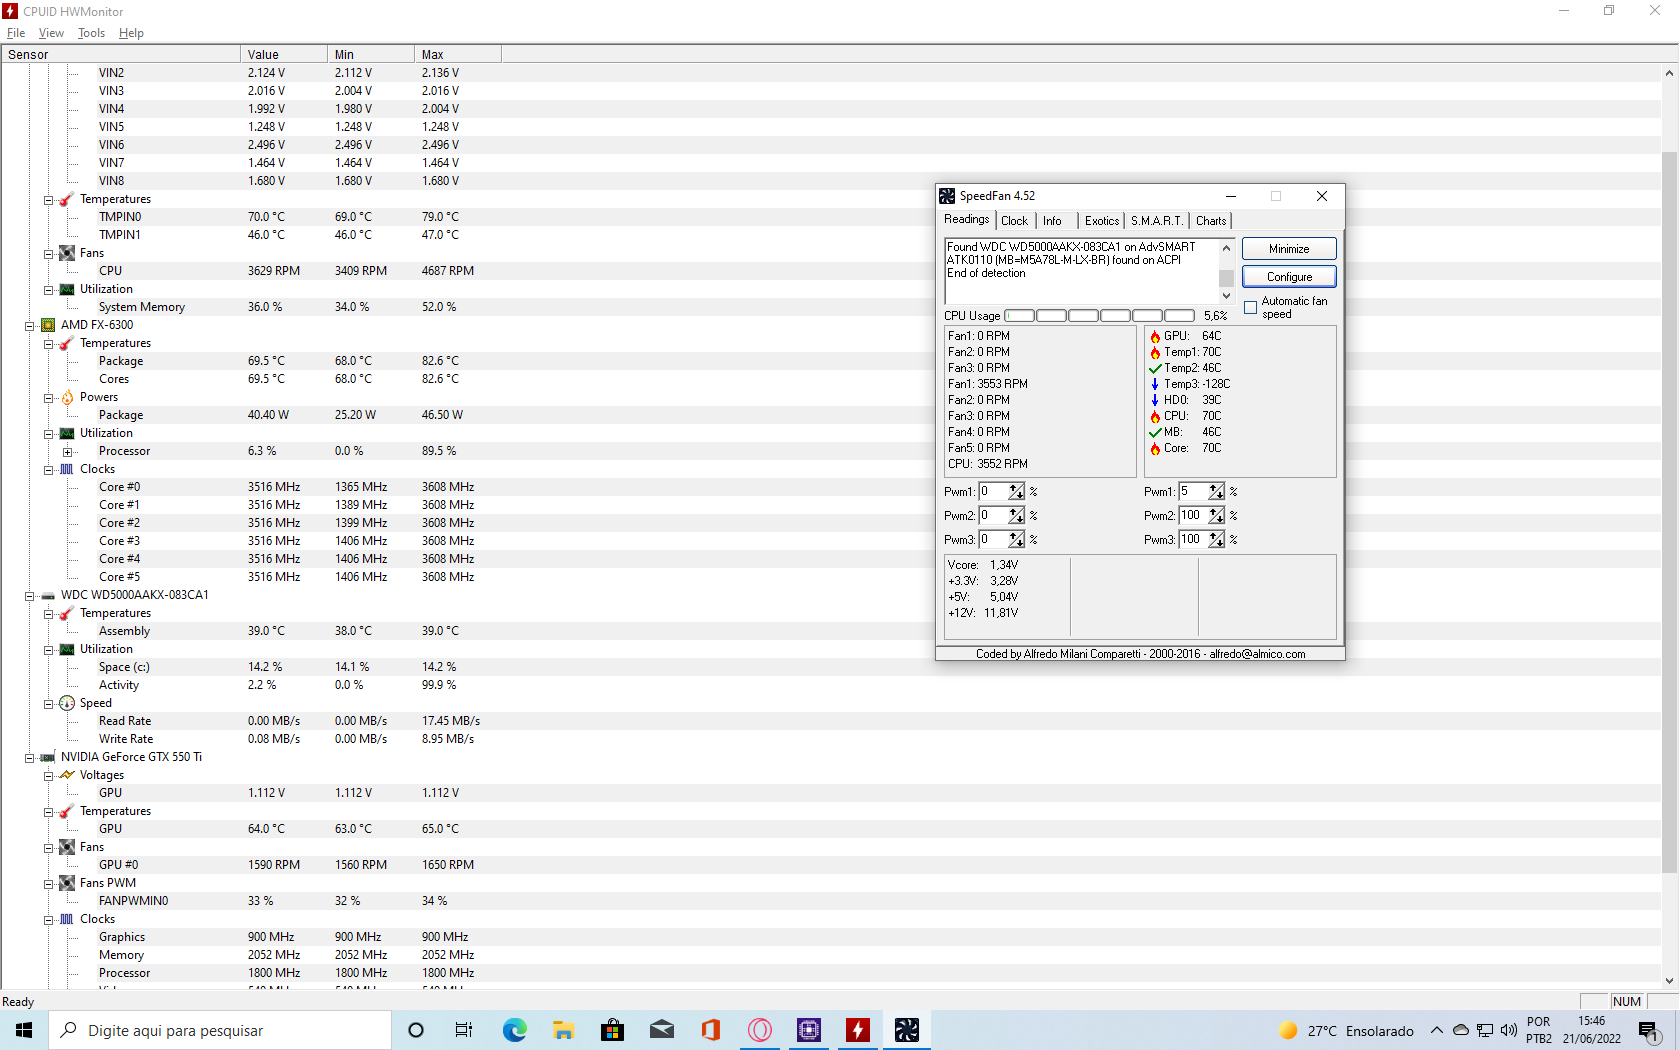Click the Min column header
The width and height of the screenshot is (1680, 1050).
tap(371, 54)
